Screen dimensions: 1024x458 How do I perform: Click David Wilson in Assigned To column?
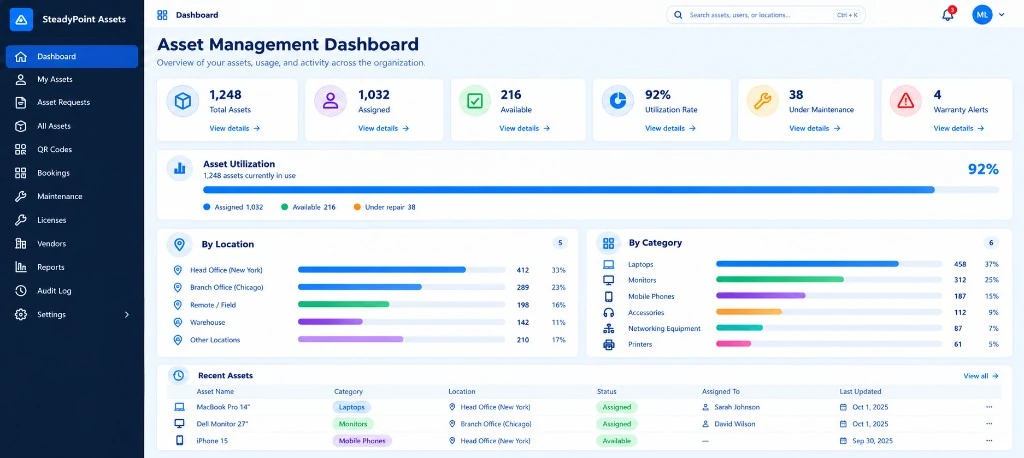[x=734, y=424]
